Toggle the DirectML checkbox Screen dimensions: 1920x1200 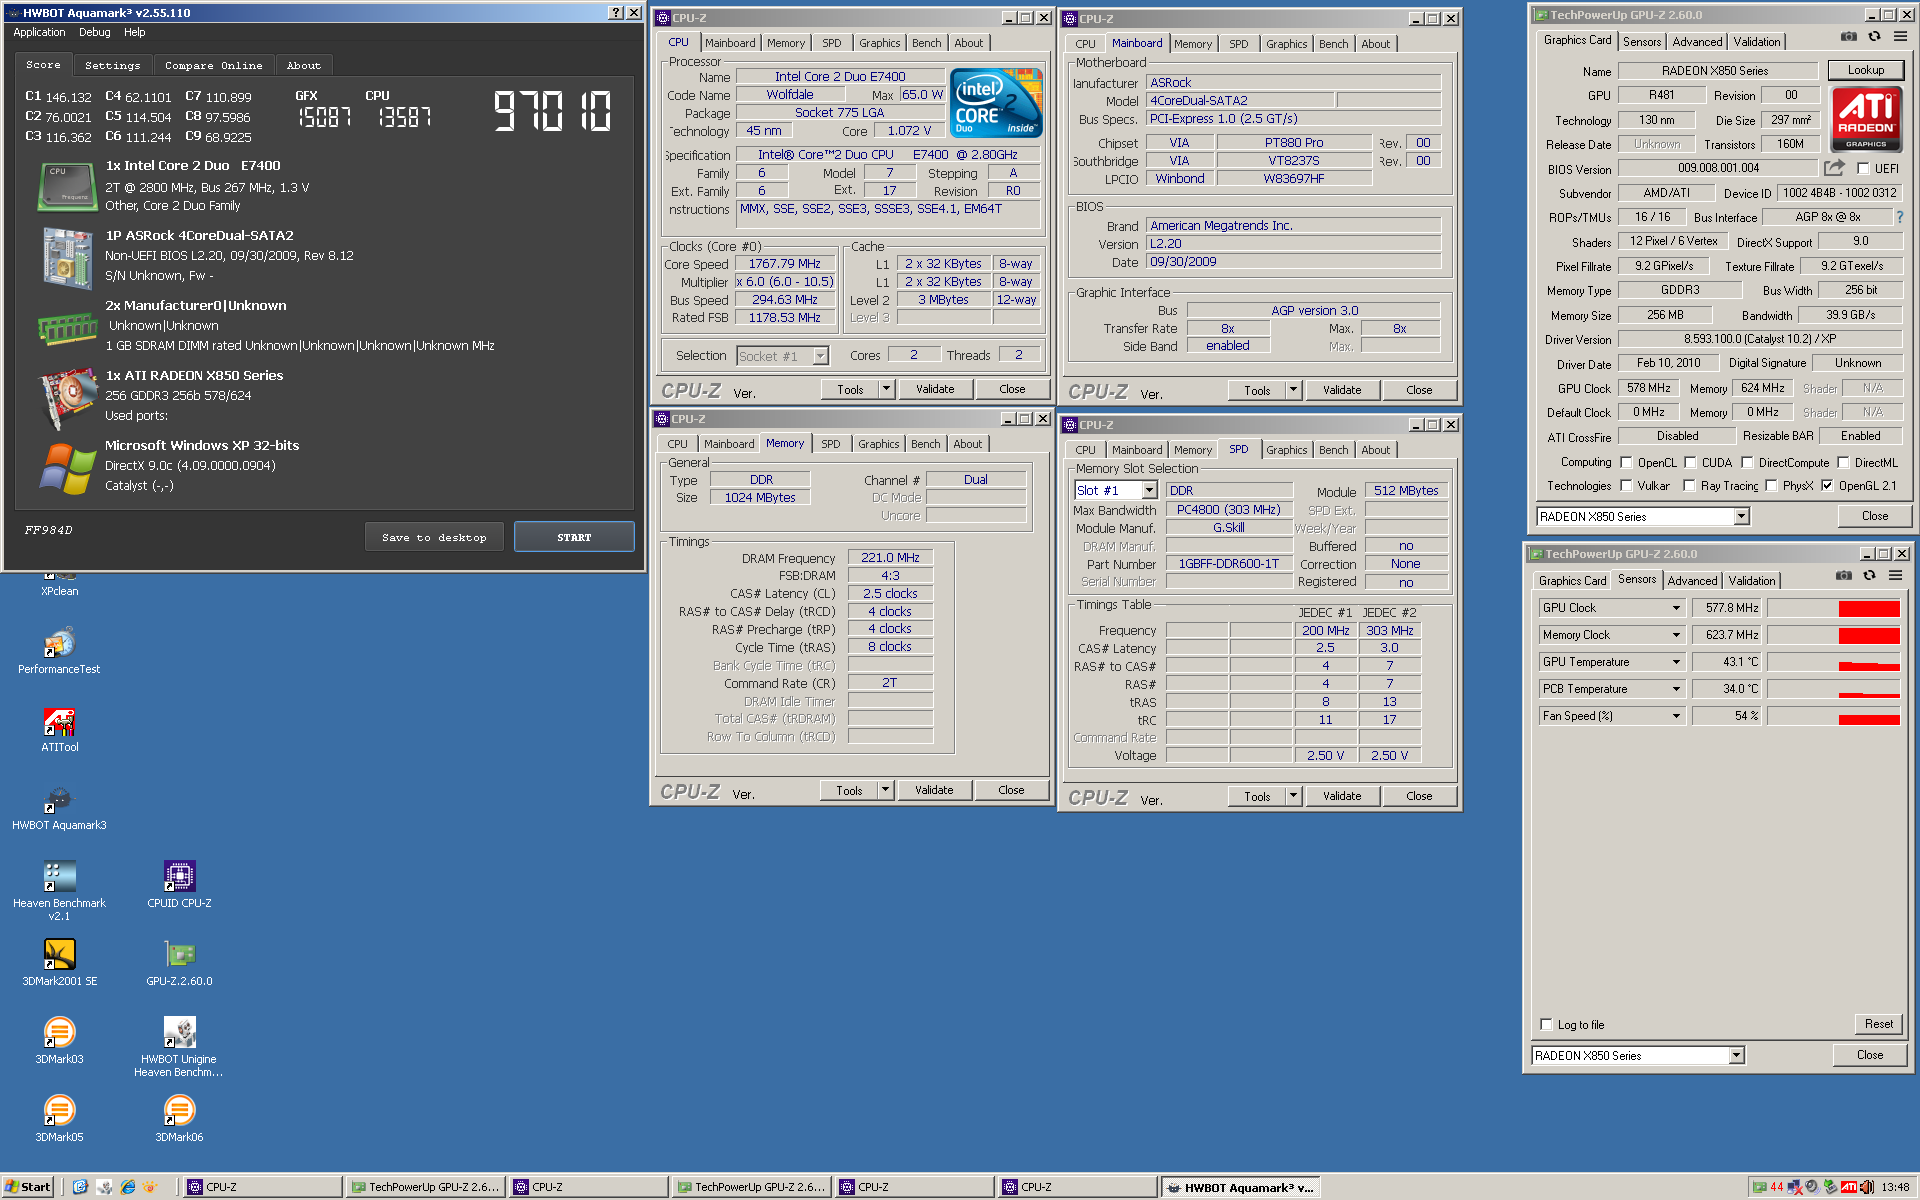pyautogui.click(x=1843, y=463)
